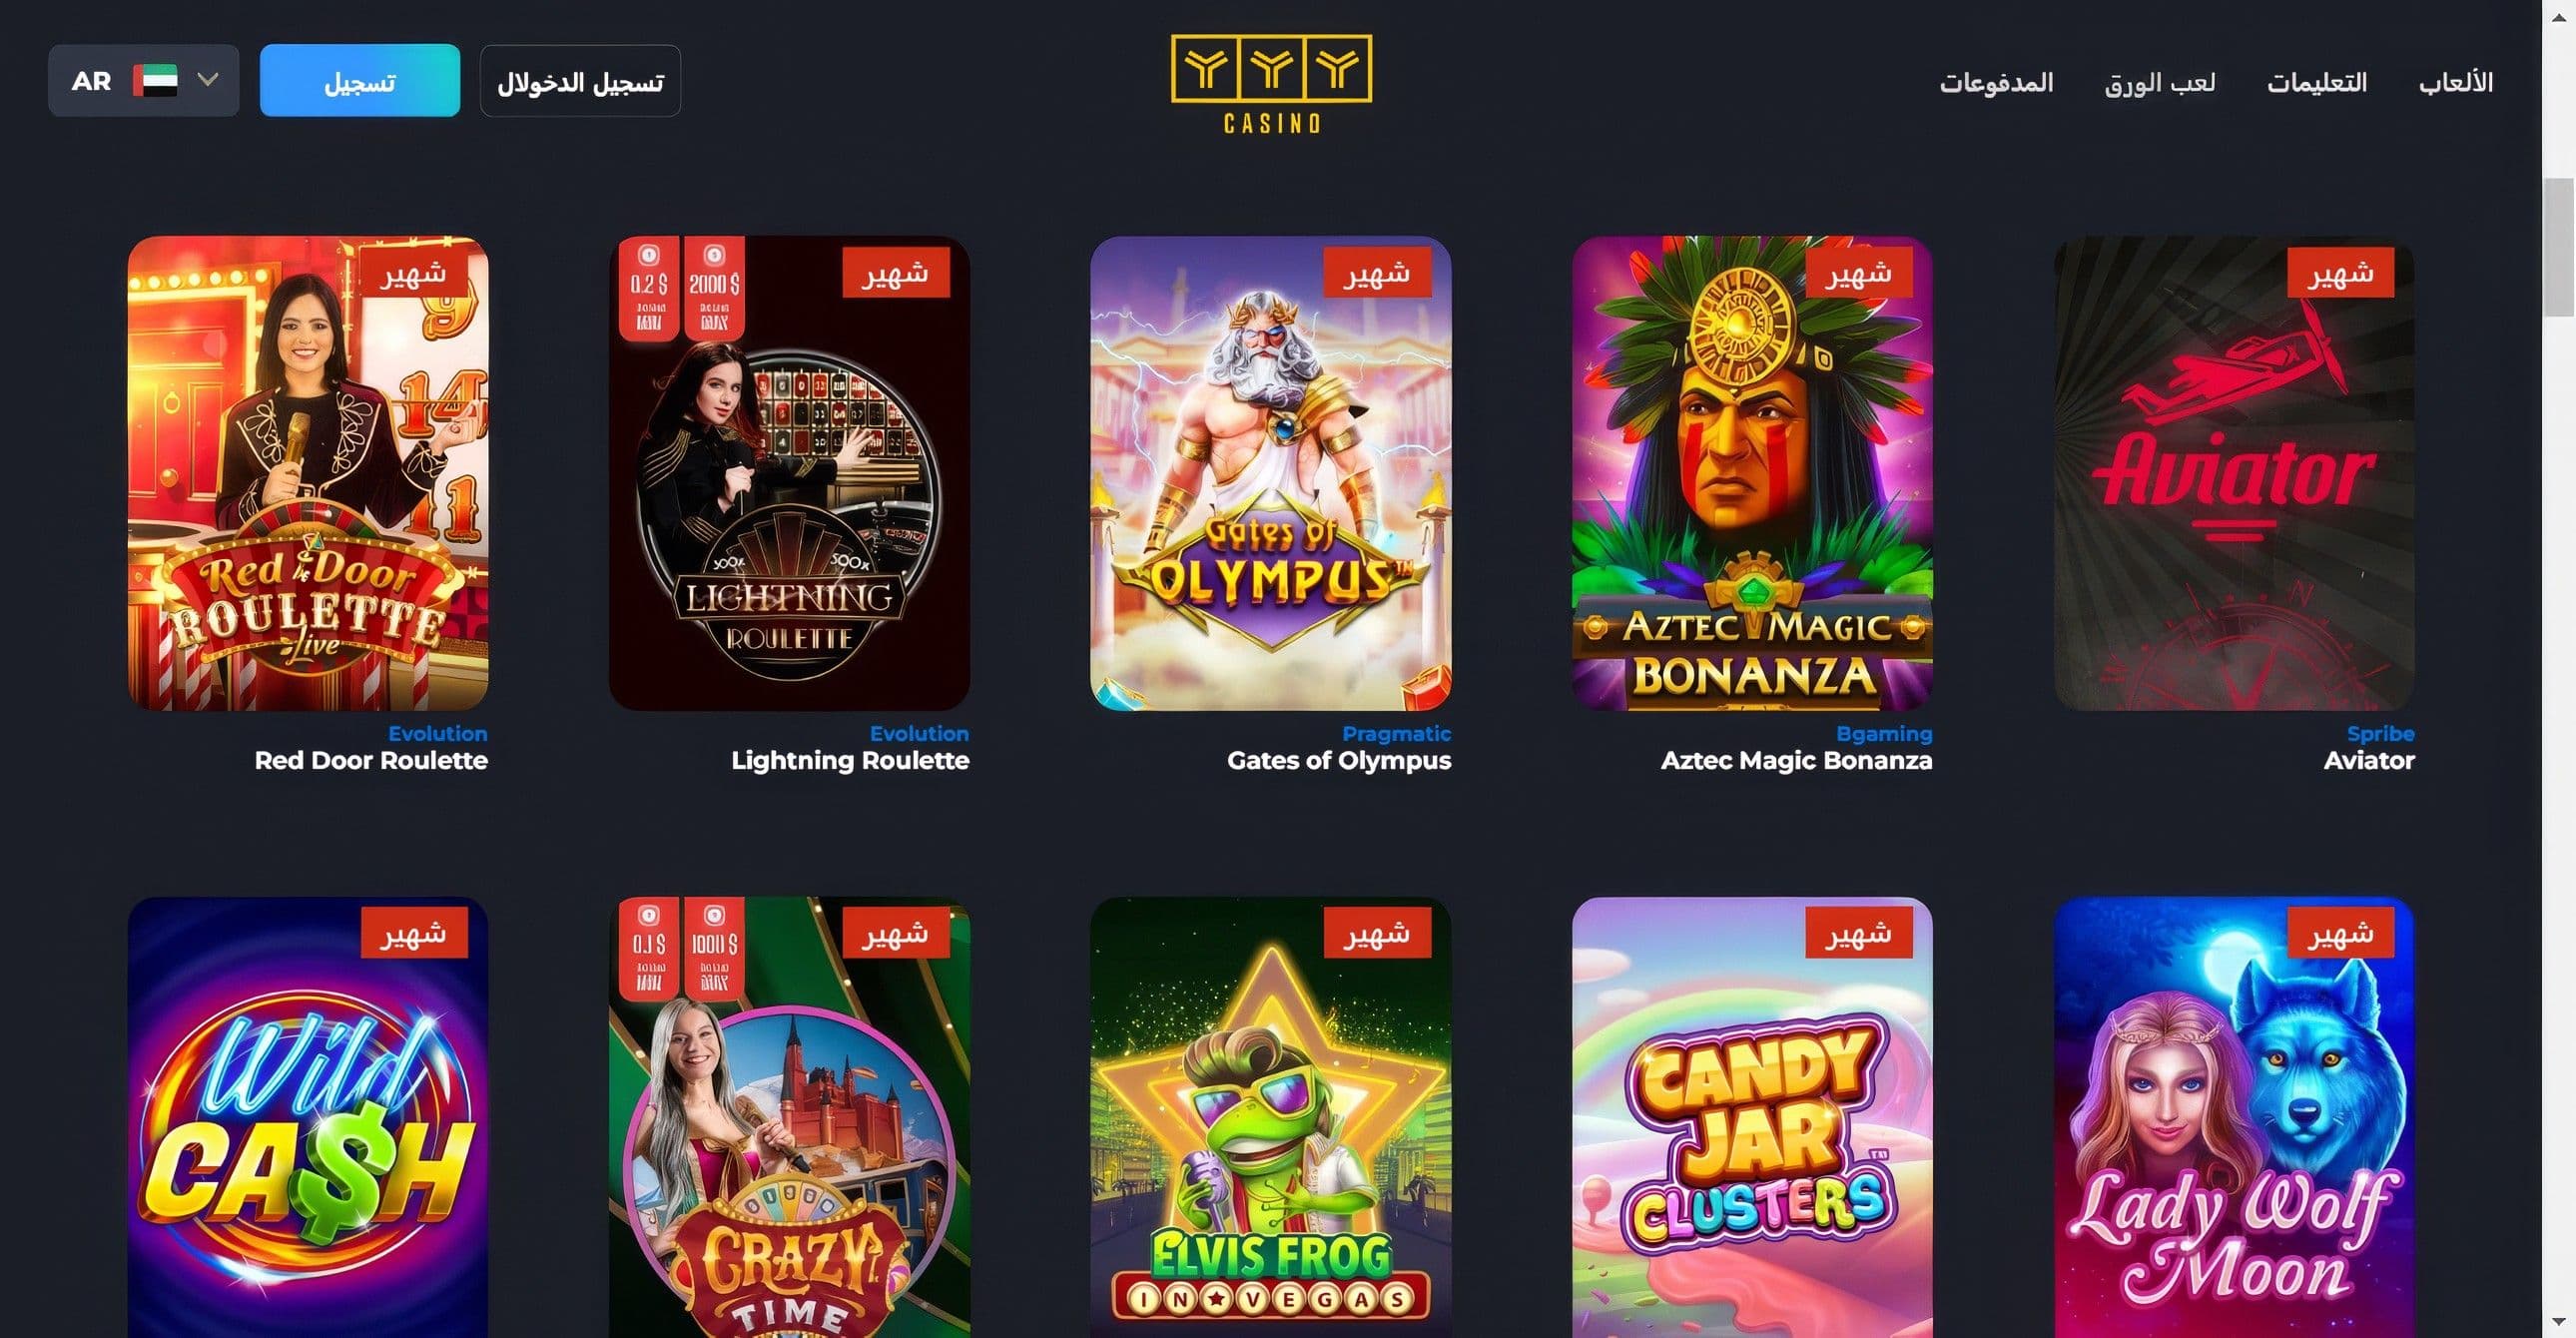The width and height of the screenshot is (2576, 1338).
Task: Open the AR language dropdown
Action: [x=144, y=80]
